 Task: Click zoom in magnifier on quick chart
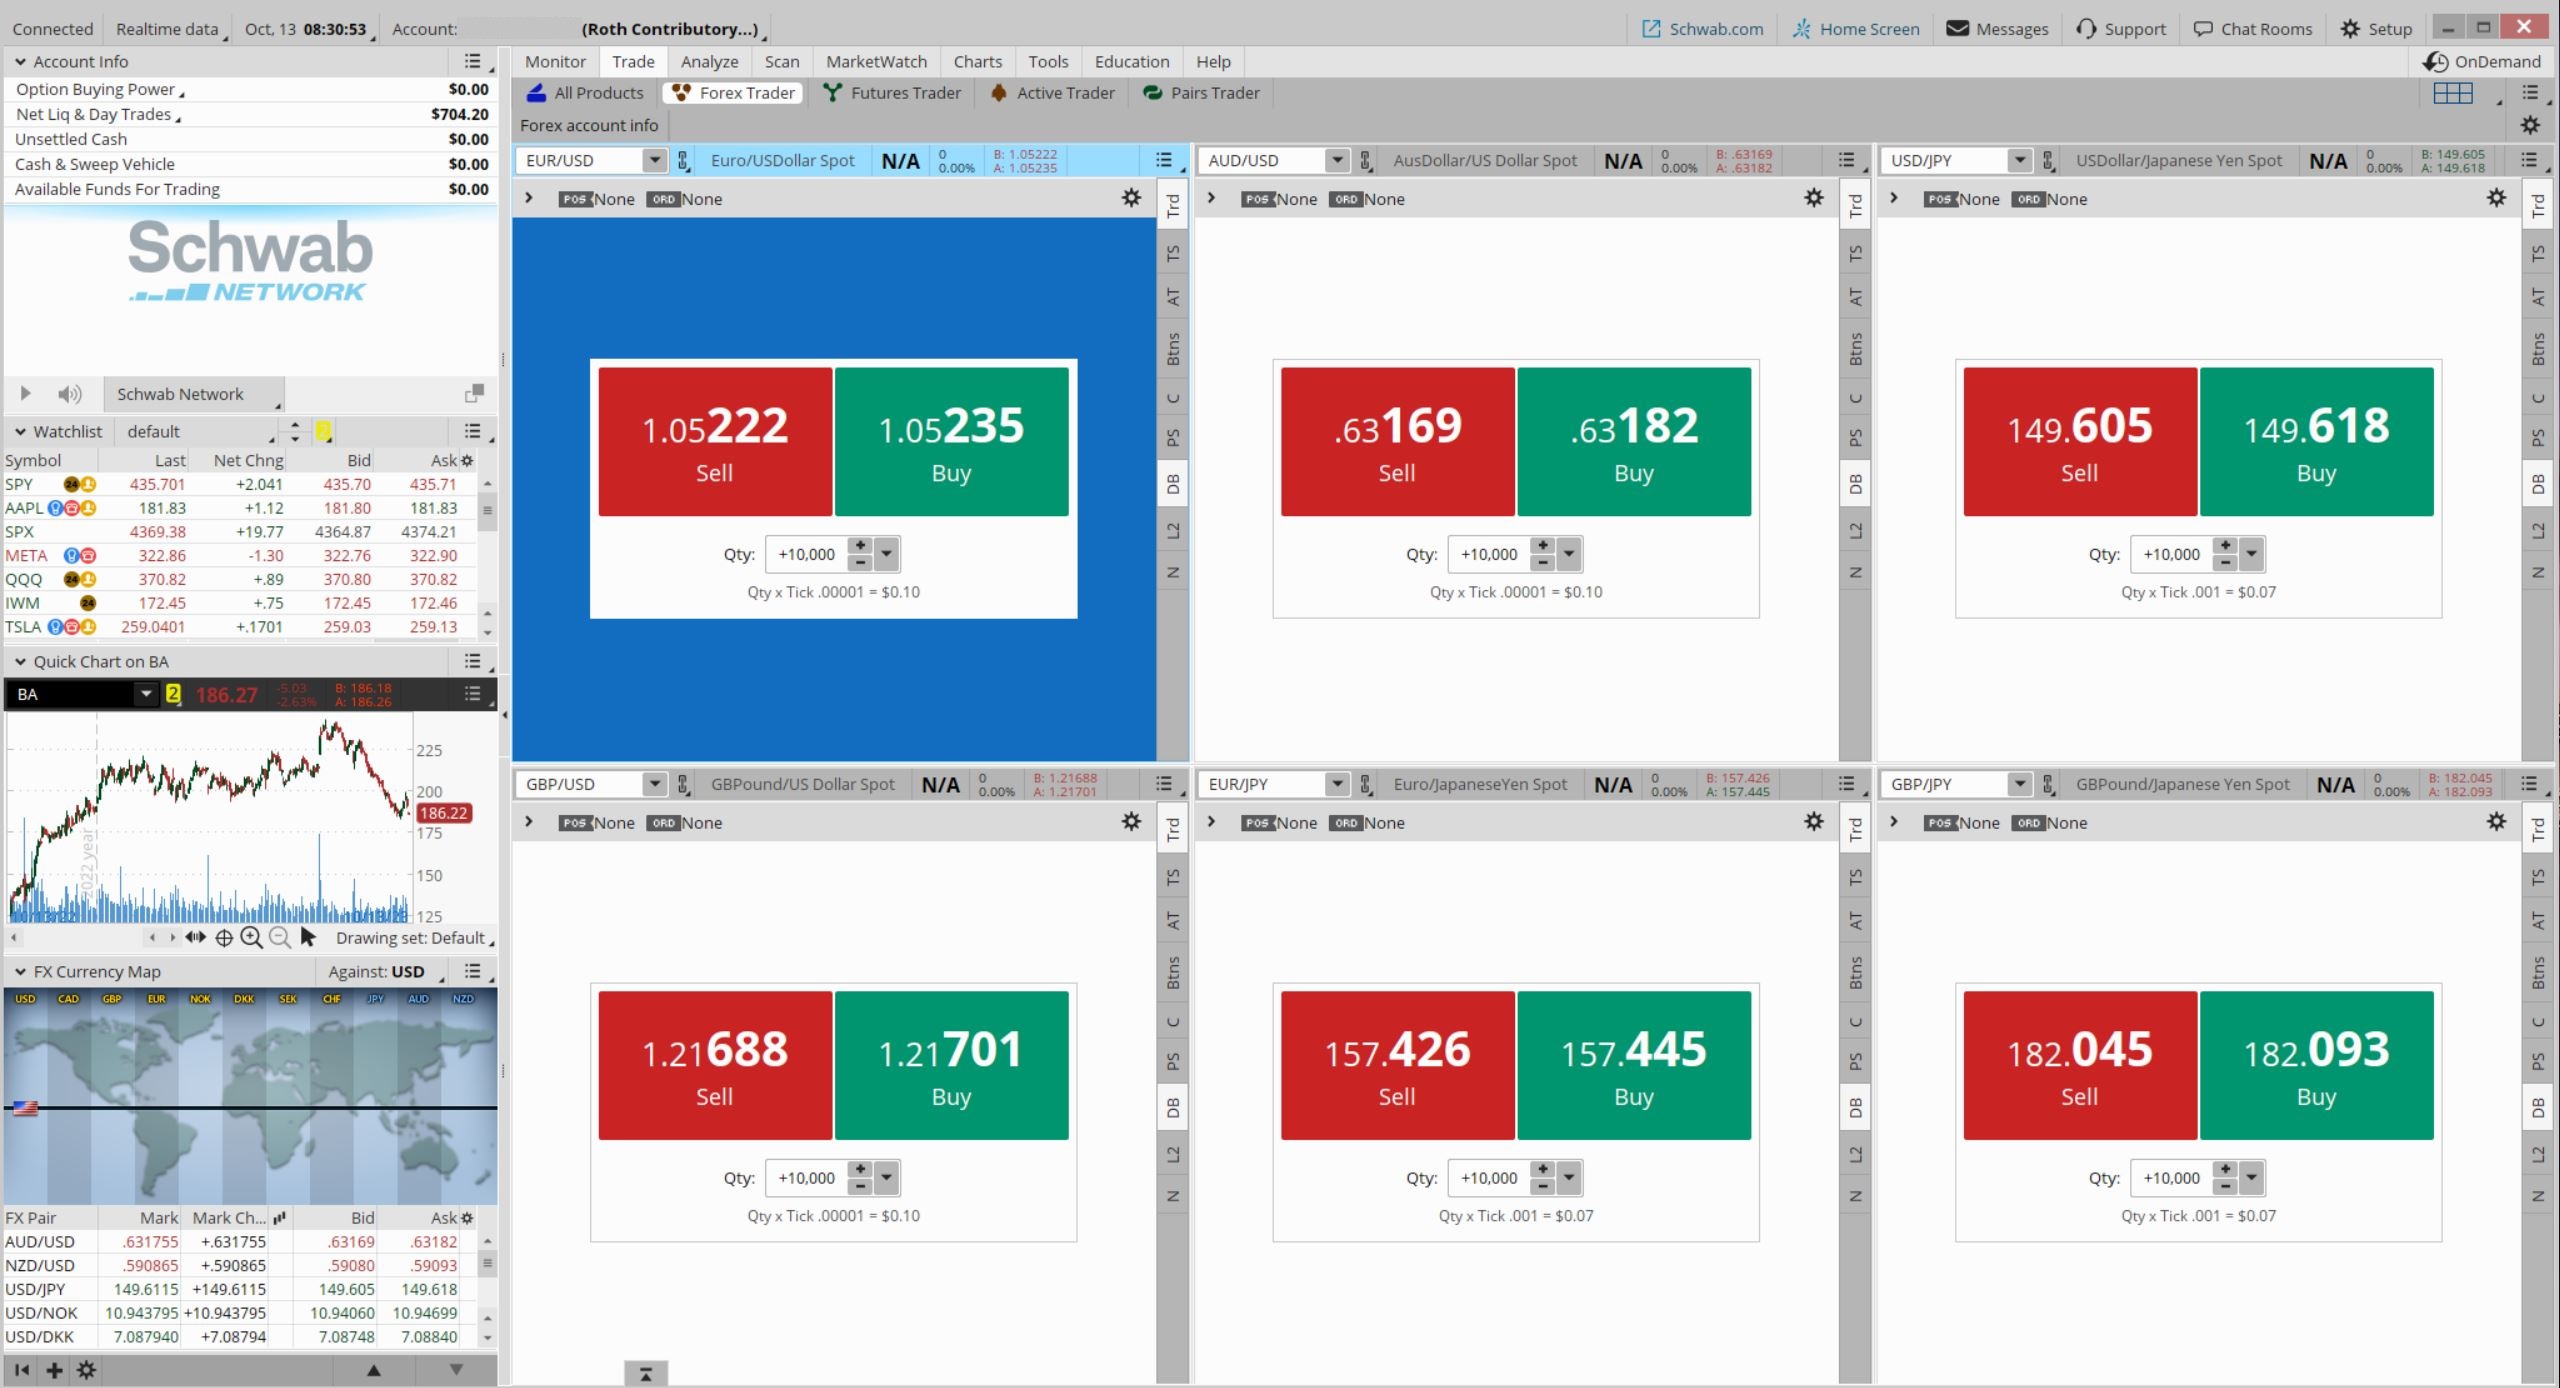[x=251, y=938]
